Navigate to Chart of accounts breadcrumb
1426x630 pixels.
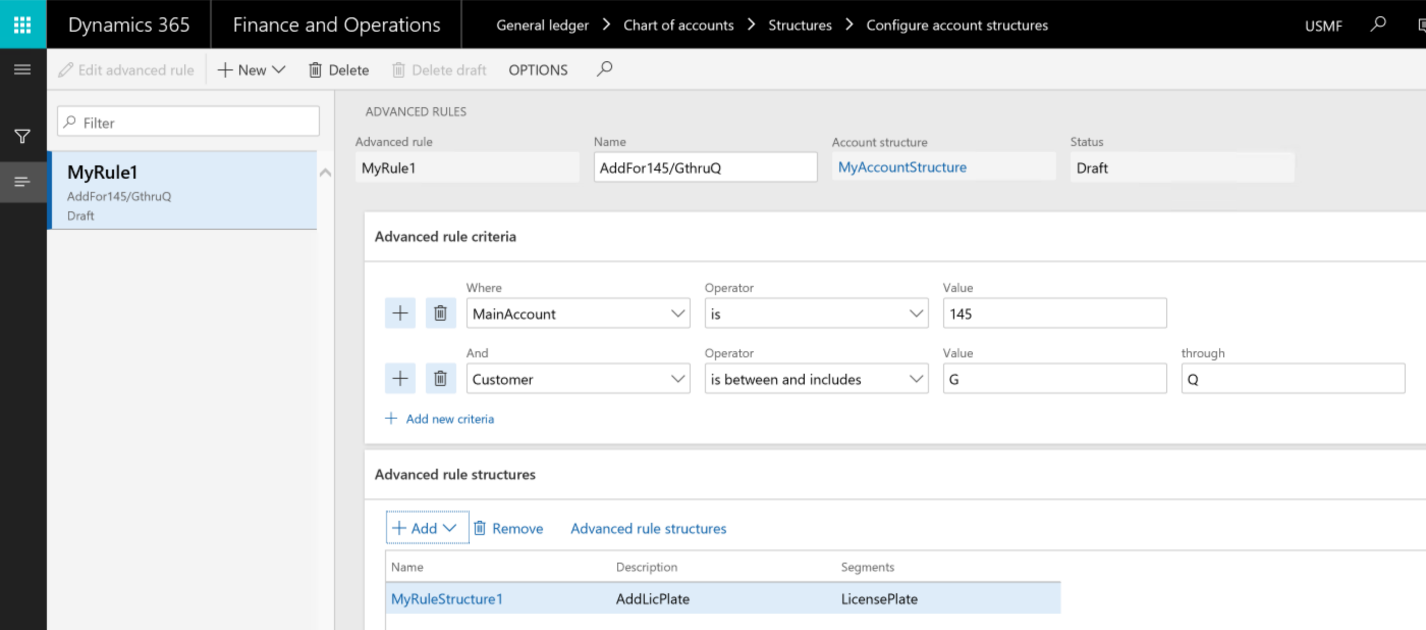pos(678,25)
